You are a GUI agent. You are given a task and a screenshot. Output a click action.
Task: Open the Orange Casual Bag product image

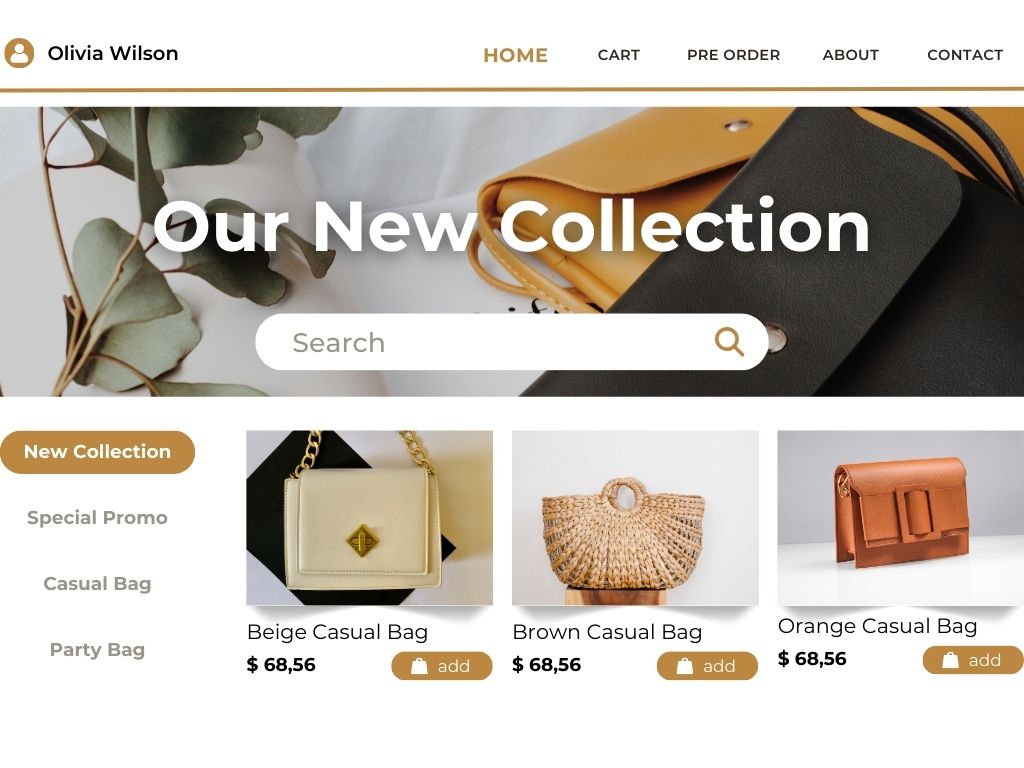901,518
